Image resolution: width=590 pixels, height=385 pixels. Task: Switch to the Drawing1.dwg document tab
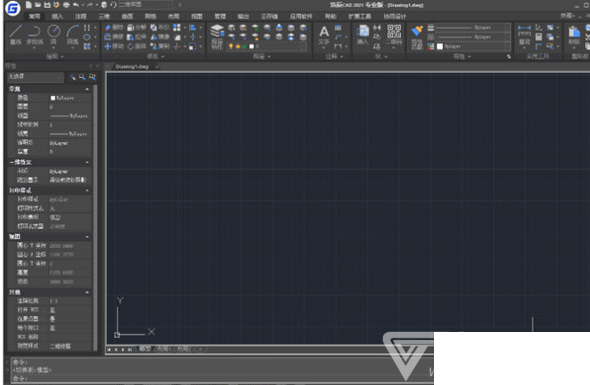(132, 67)
